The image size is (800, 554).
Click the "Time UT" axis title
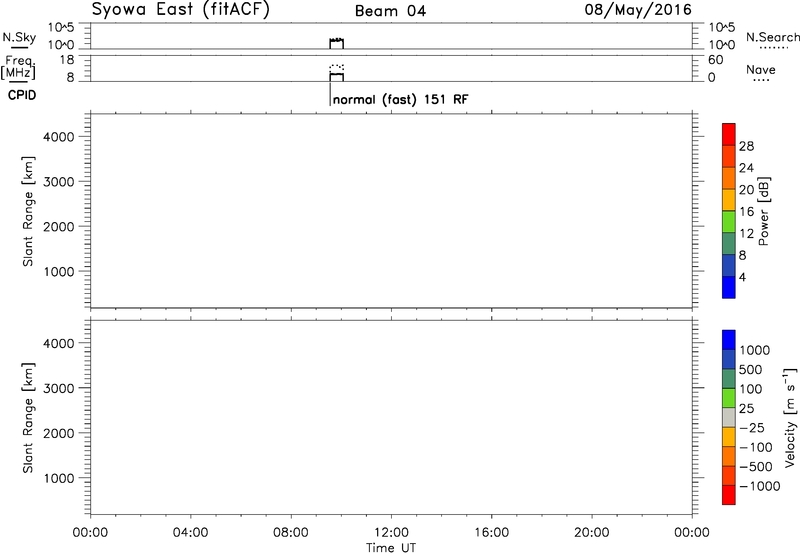tap(391, 548)
